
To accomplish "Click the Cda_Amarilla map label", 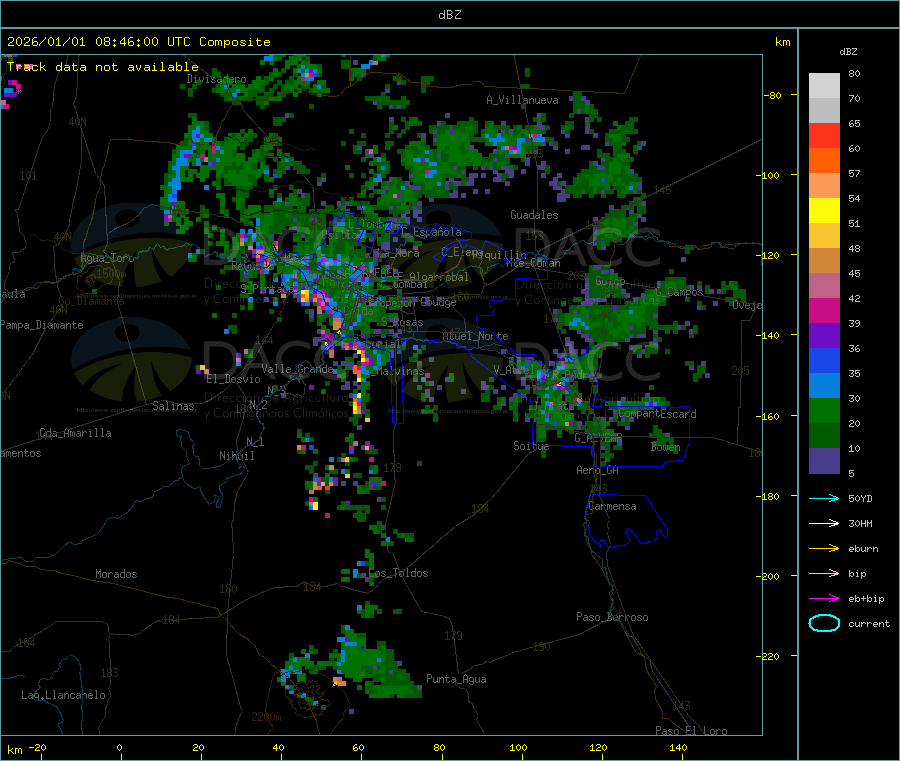I will pos(75,433).
